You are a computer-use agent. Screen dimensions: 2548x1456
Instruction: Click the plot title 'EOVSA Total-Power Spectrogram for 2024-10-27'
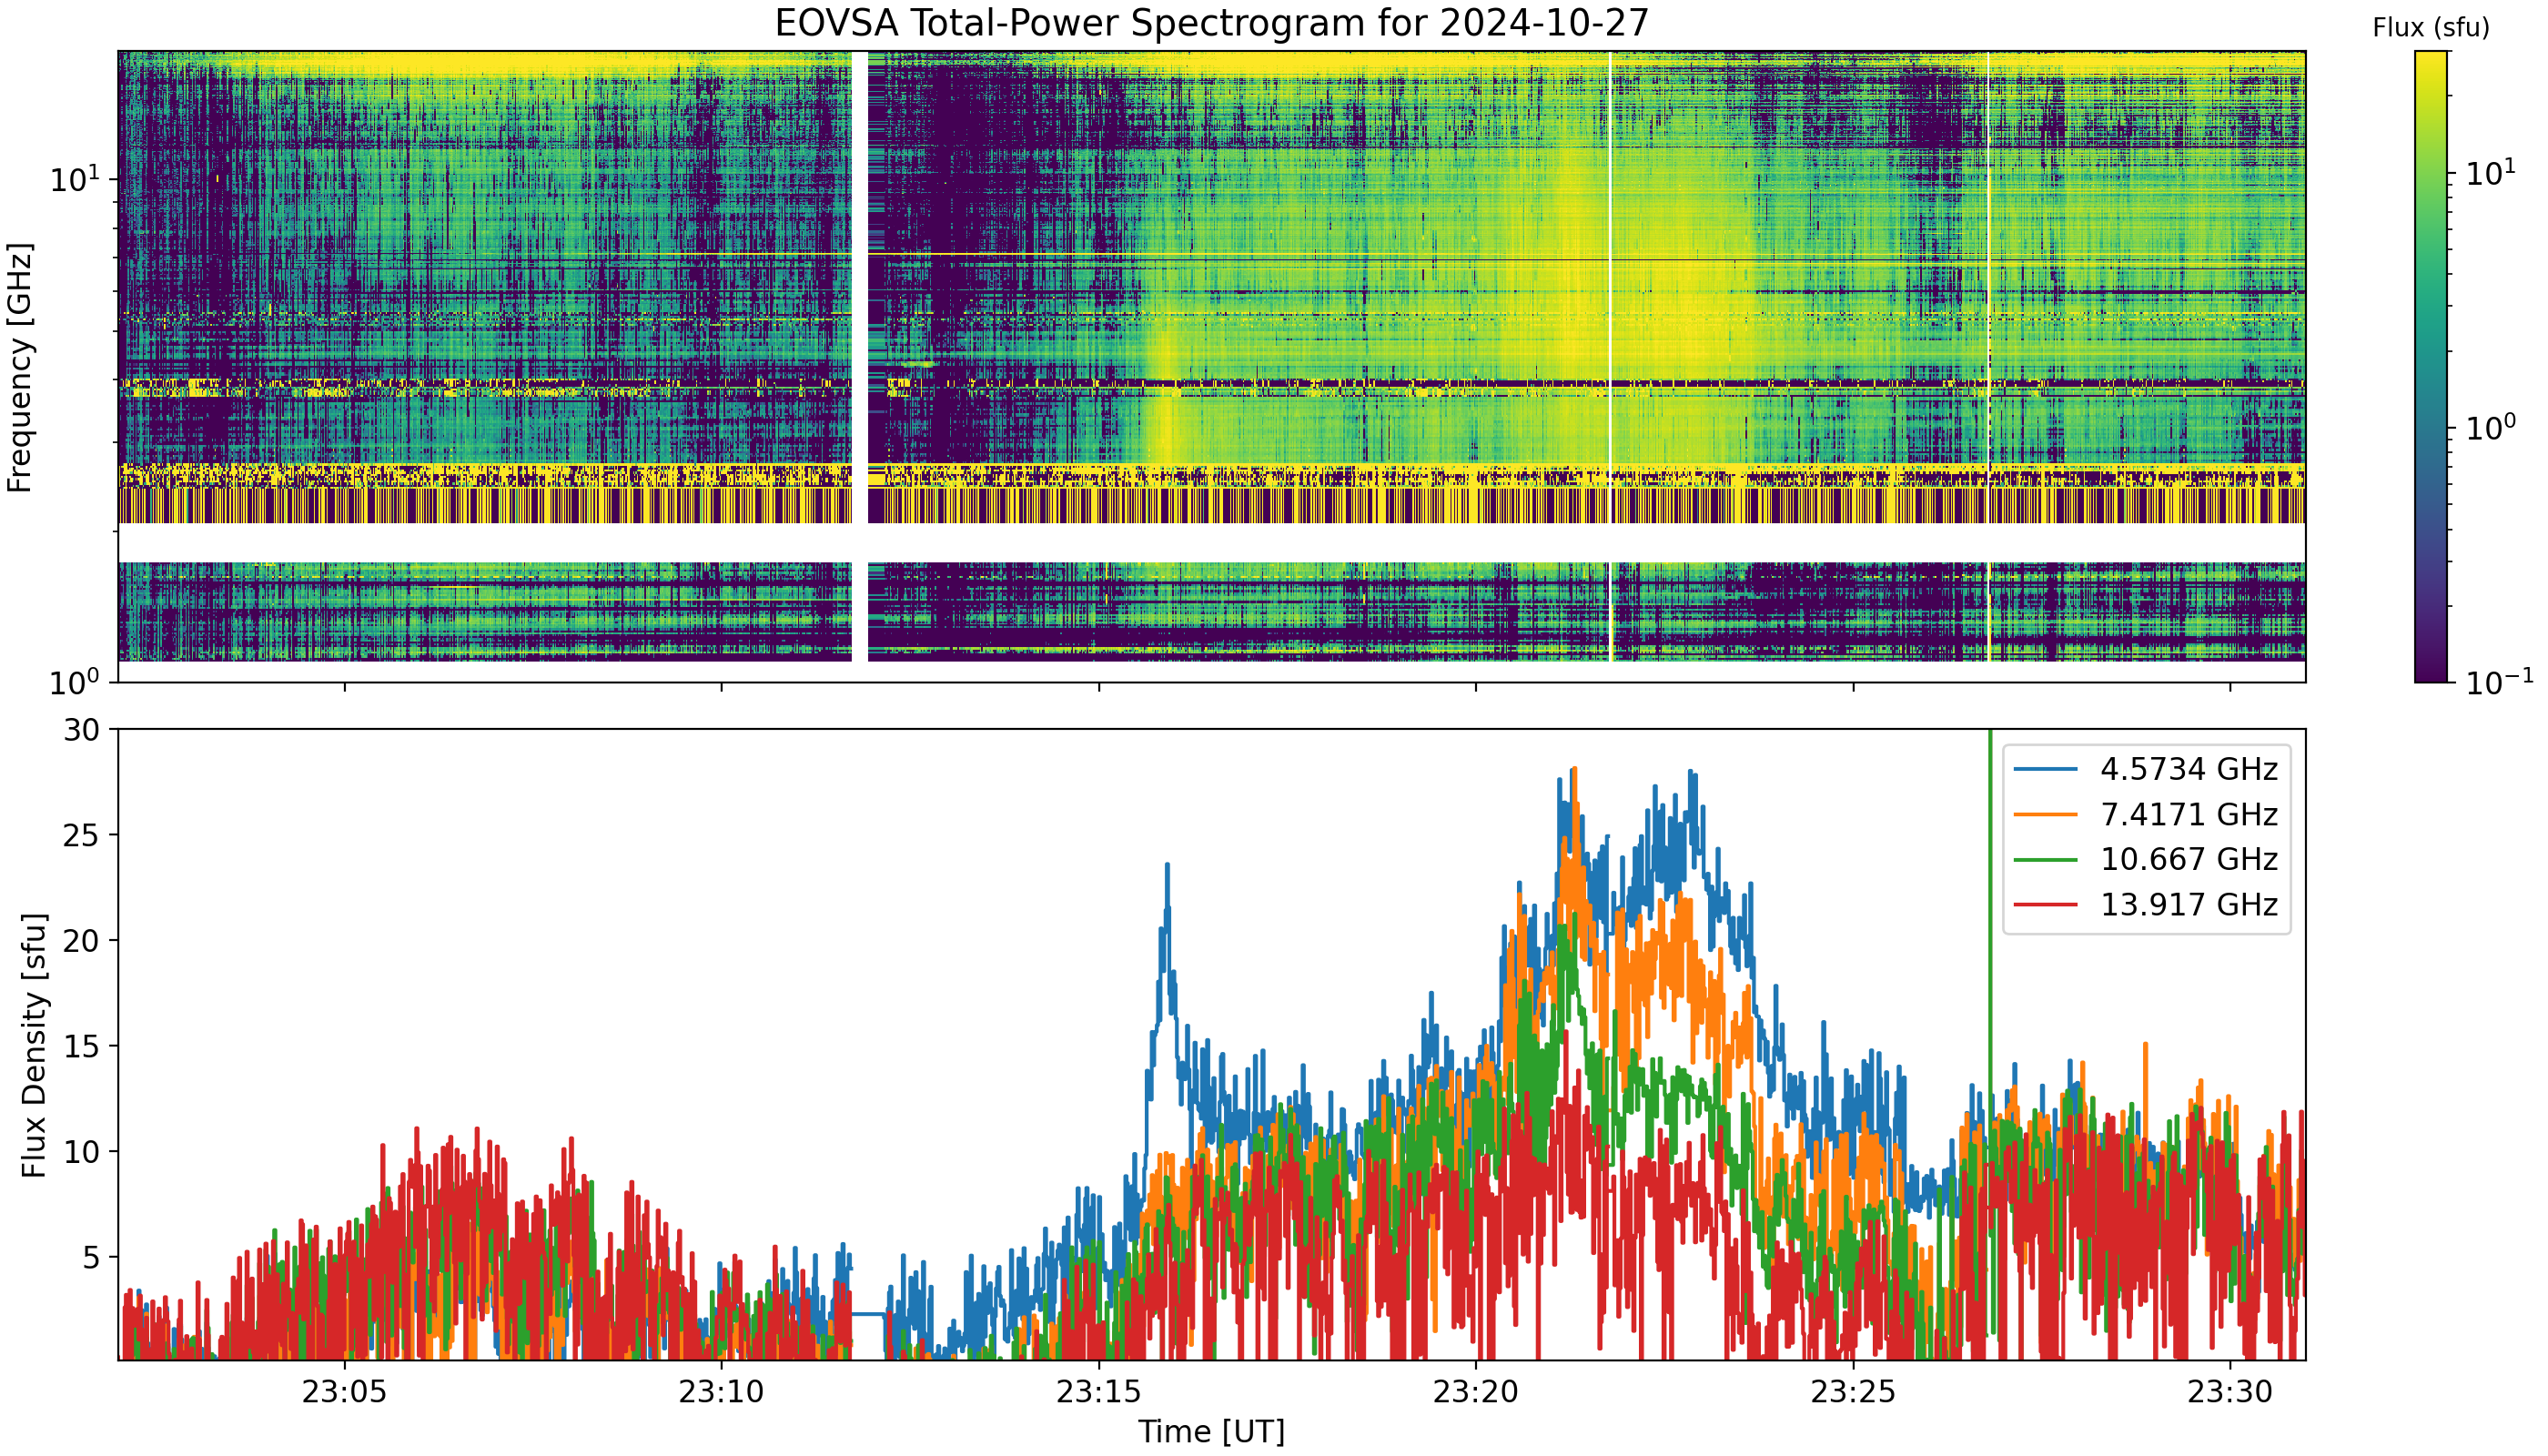point(1211,22)
